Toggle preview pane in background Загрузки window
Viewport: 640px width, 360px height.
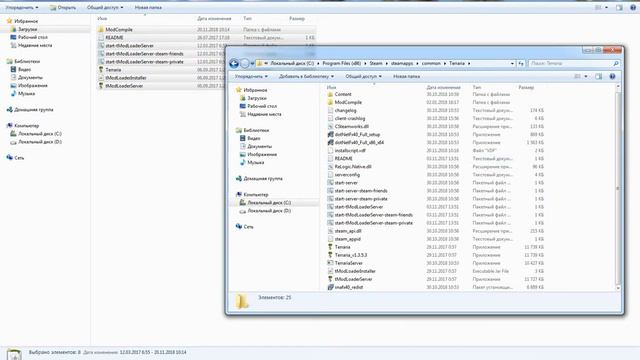tap(619, 7)
